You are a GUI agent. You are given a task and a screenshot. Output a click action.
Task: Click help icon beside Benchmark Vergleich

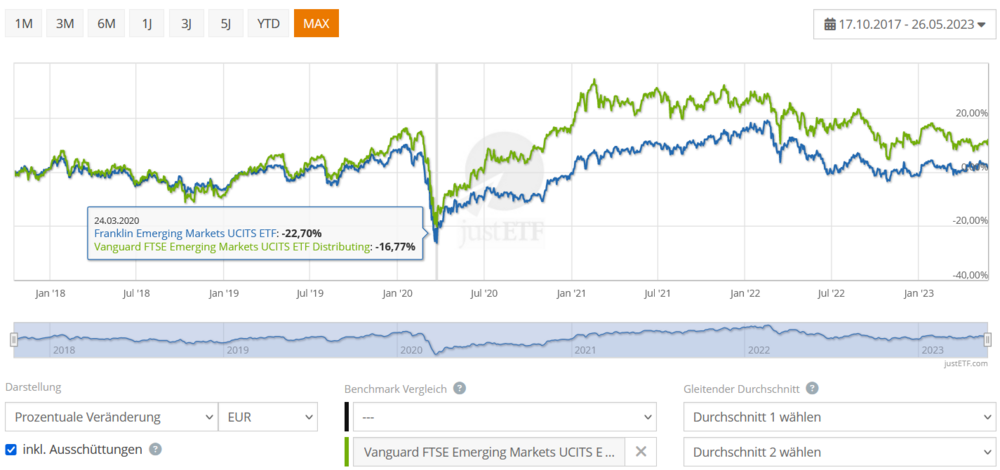pos(459,388)
